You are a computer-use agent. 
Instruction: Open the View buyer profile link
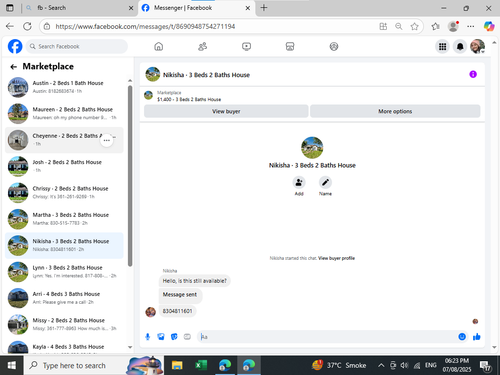click(336, 258)
